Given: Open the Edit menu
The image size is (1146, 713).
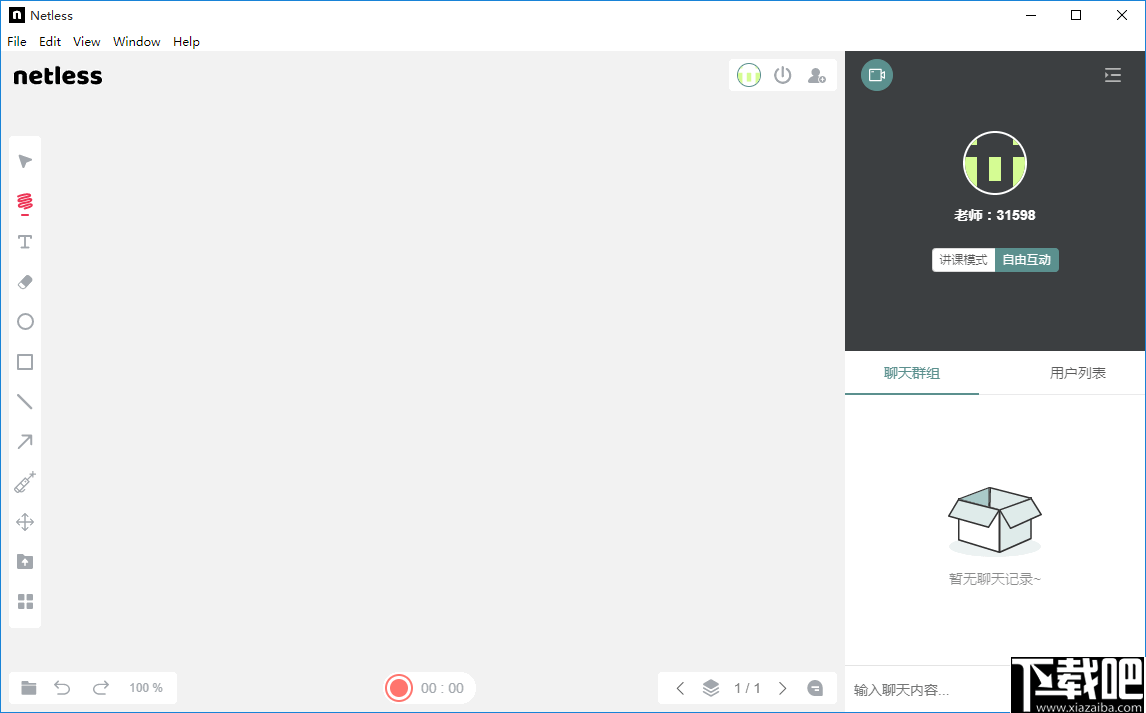Looking at the screenshot, I should tap(50, 42).
